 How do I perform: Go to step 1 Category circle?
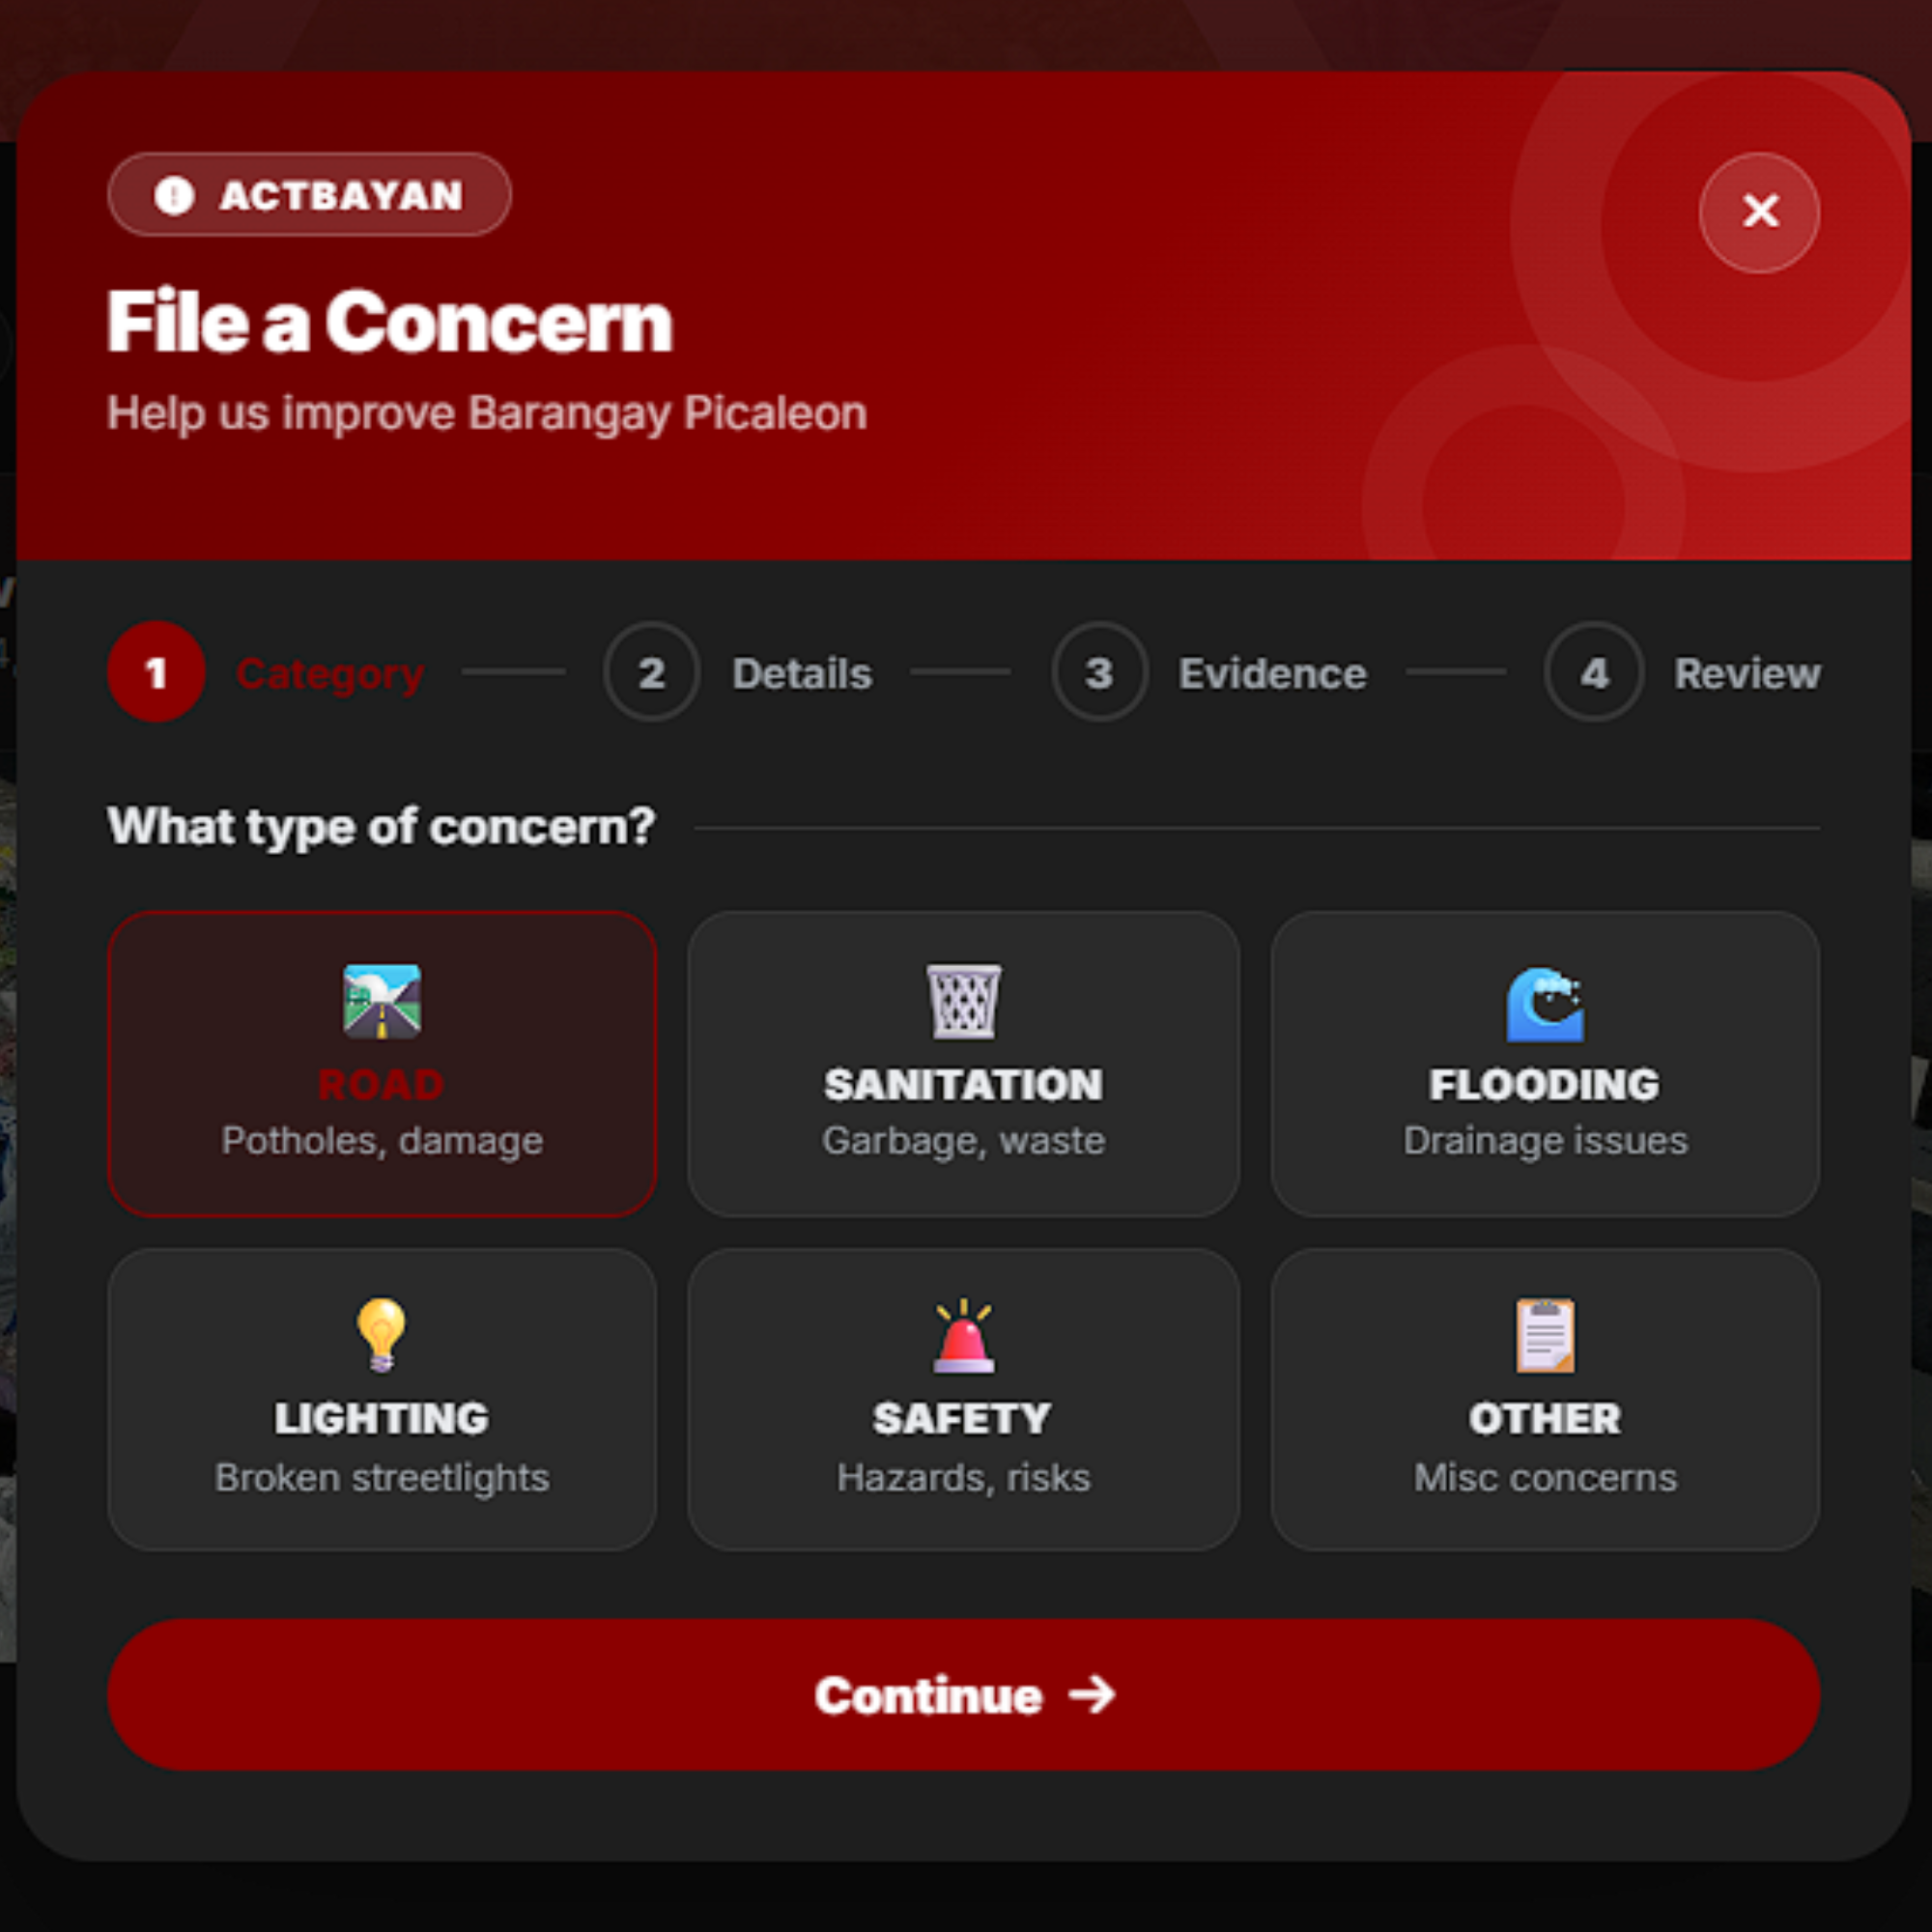click(x=156, y=672)
